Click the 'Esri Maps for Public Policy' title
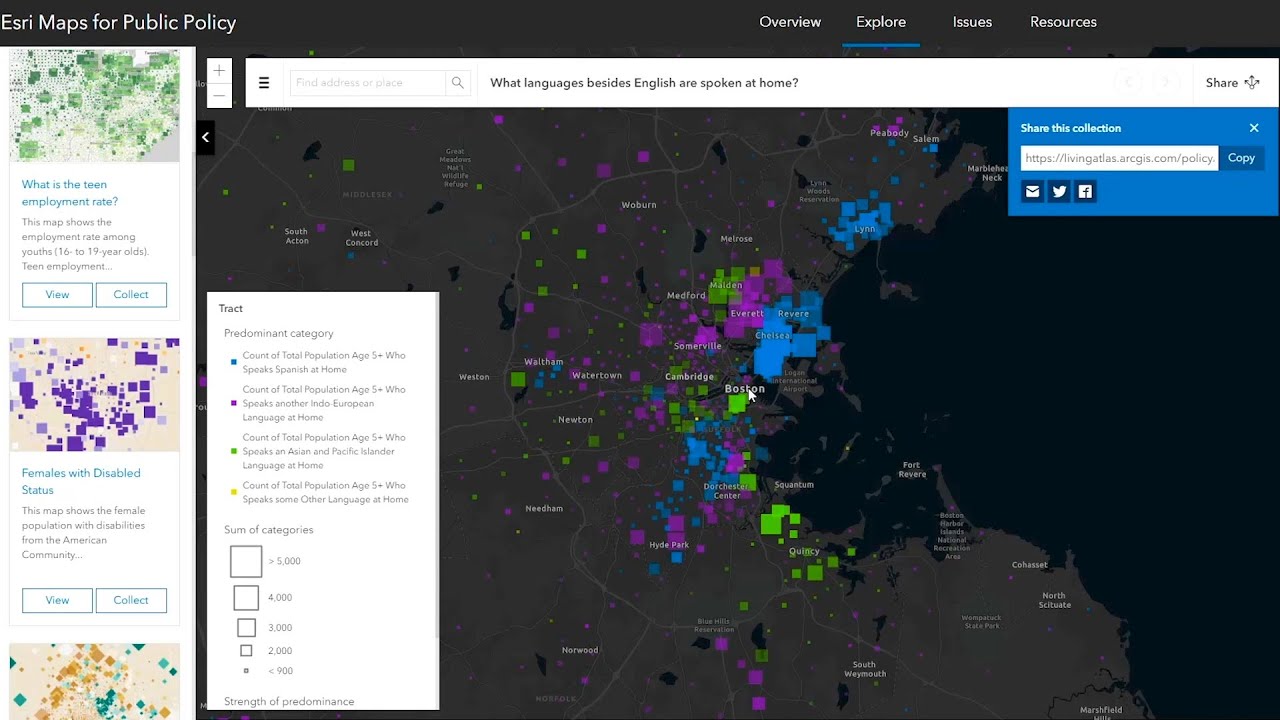 [118, 22]
